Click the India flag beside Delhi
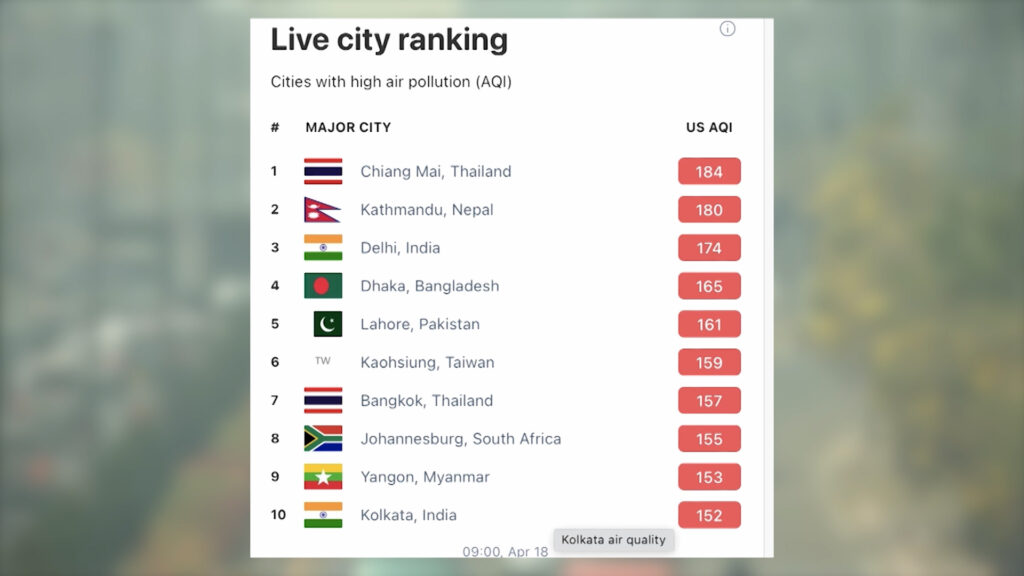 (x=323, y=248)
